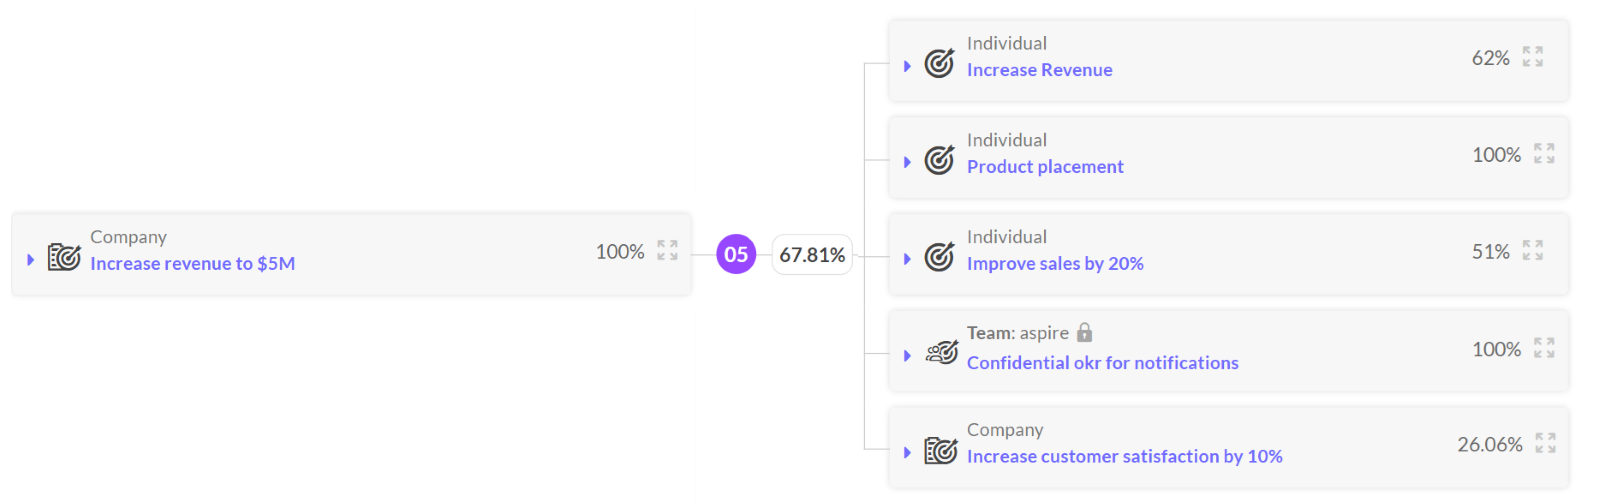
Task: Expand the Increase revenue to $5M arrow
Action: click(x=30, y=259)
